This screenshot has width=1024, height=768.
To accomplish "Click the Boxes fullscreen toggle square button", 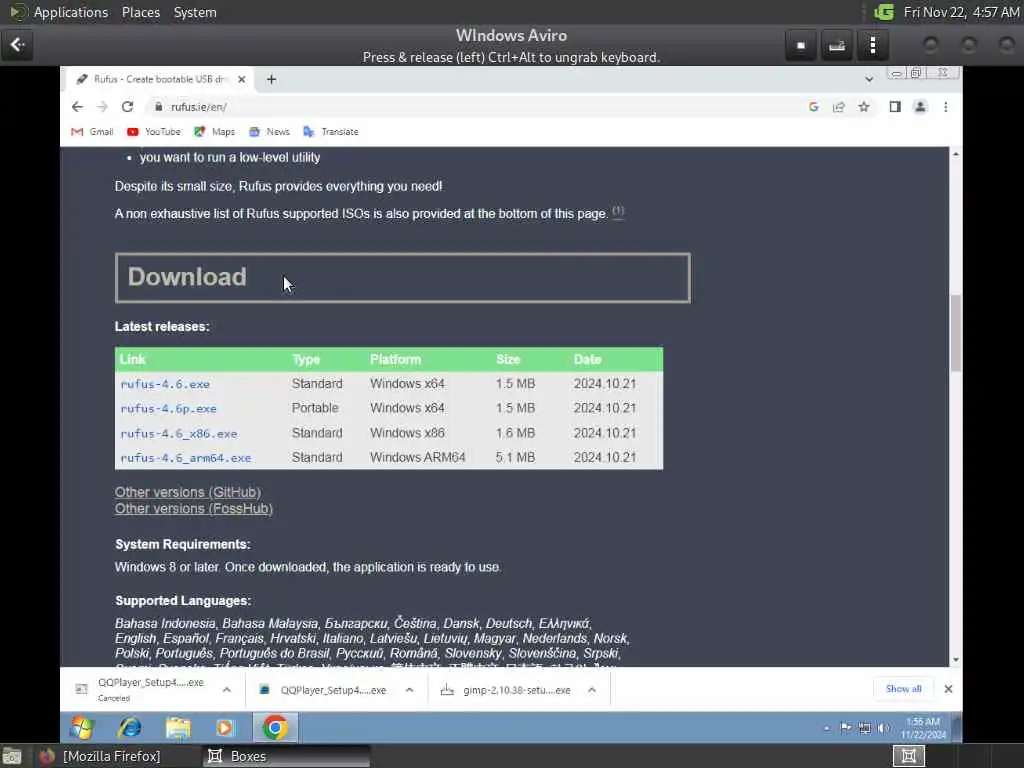I will click(801, 45).
